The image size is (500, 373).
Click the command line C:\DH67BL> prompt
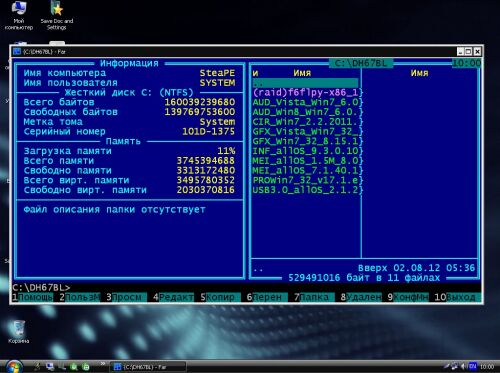pos(41,287)
